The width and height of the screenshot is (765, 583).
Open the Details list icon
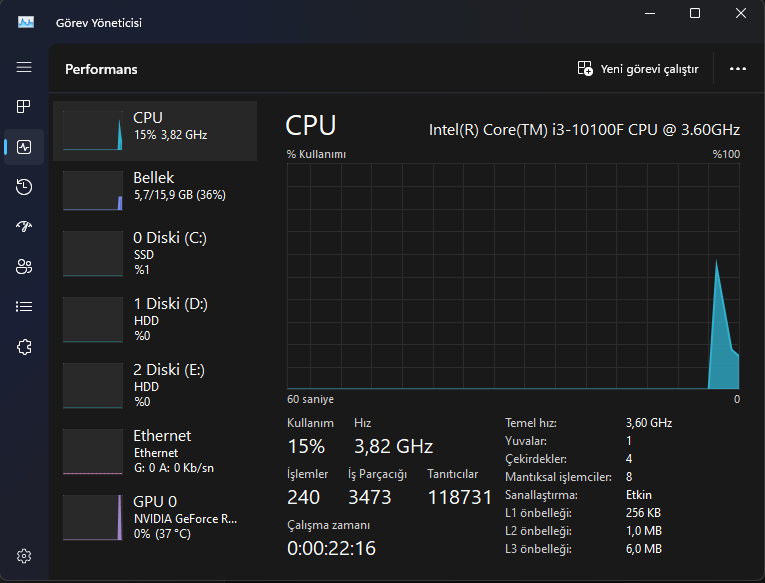pos(24,307)
